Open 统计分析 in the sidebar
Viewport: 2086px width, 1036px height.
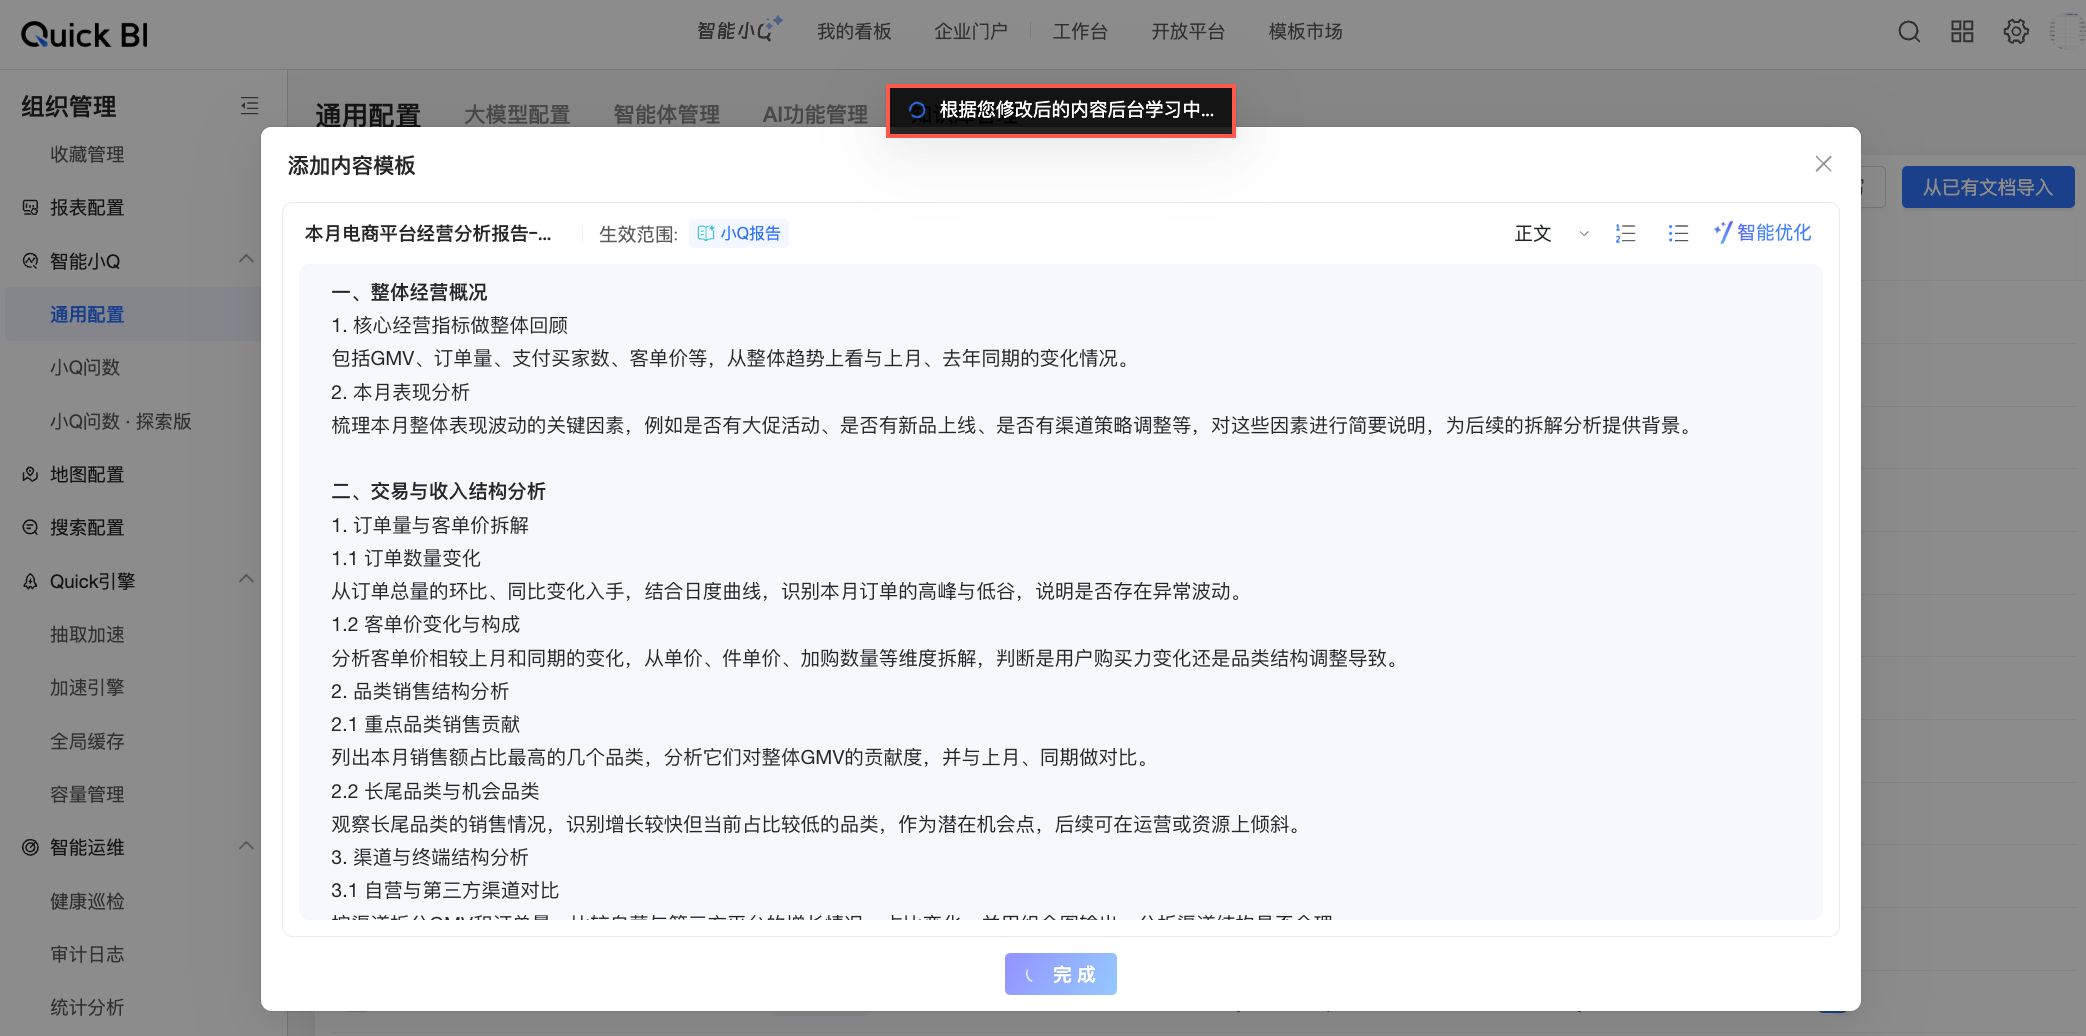pyautogui.click(x=87, y=1007)
